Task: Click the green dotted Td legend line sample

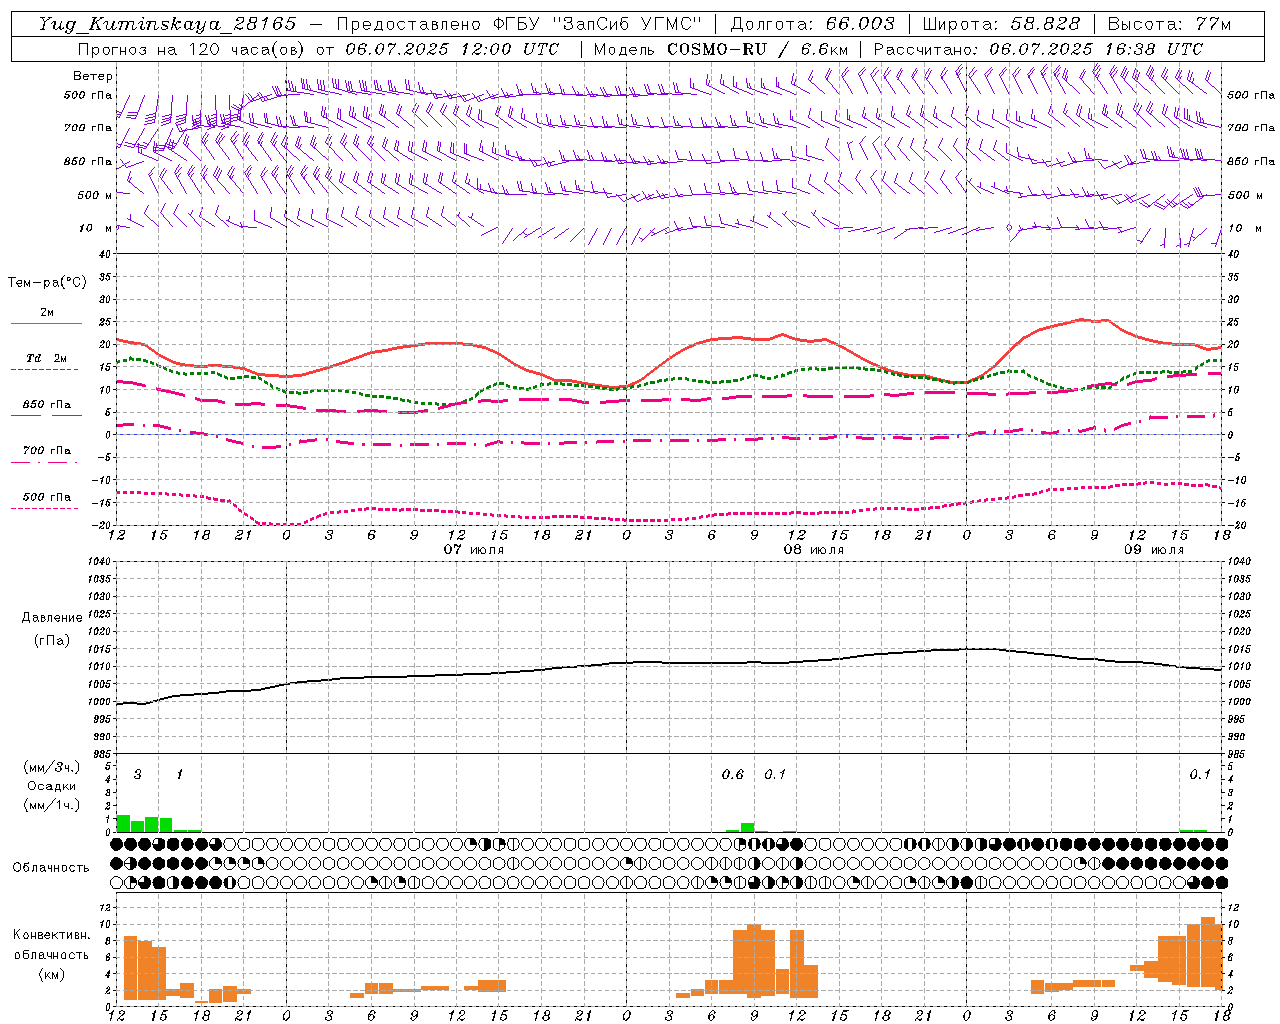Action: point(46,369)
